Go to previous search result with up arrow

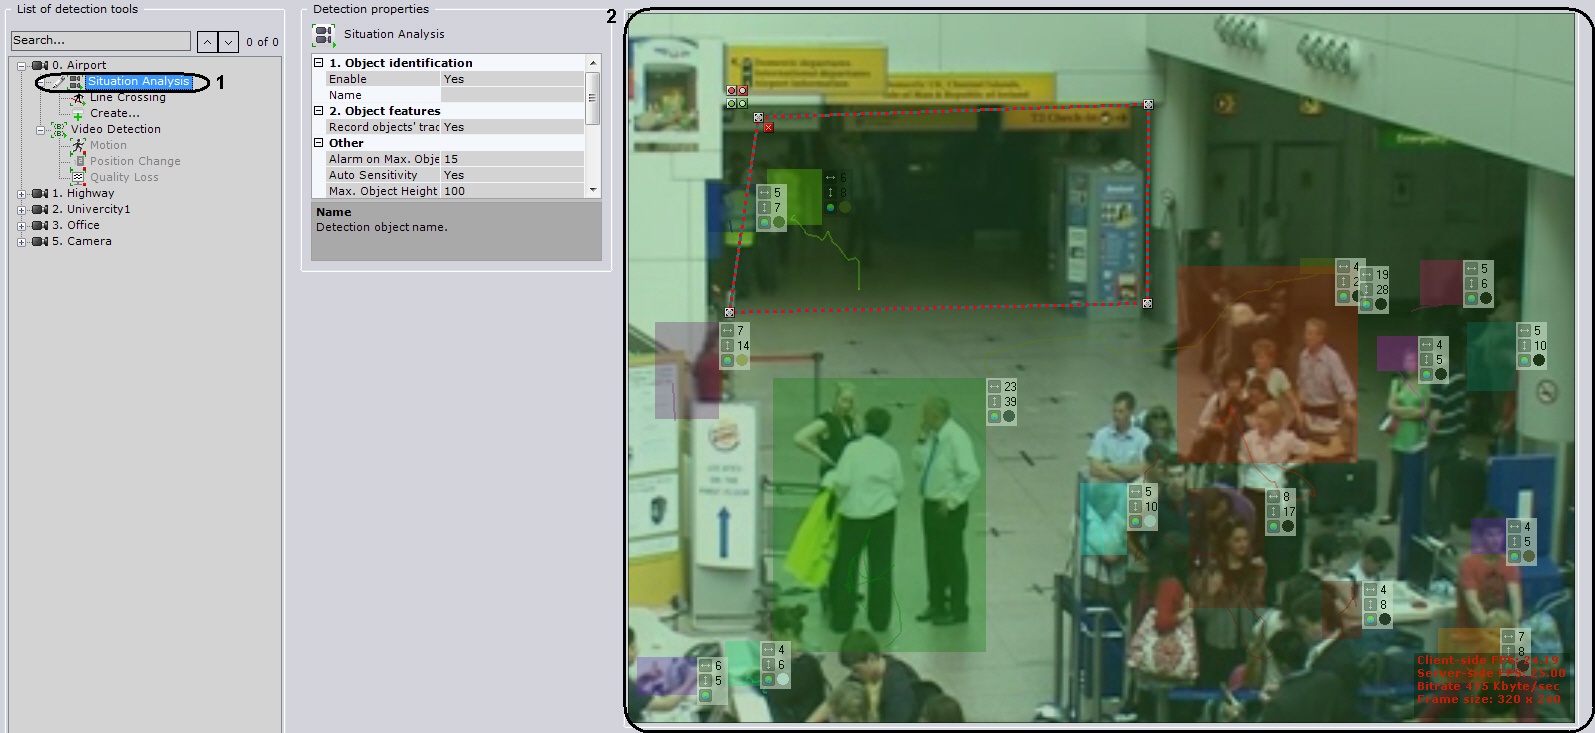click(207, 41)
